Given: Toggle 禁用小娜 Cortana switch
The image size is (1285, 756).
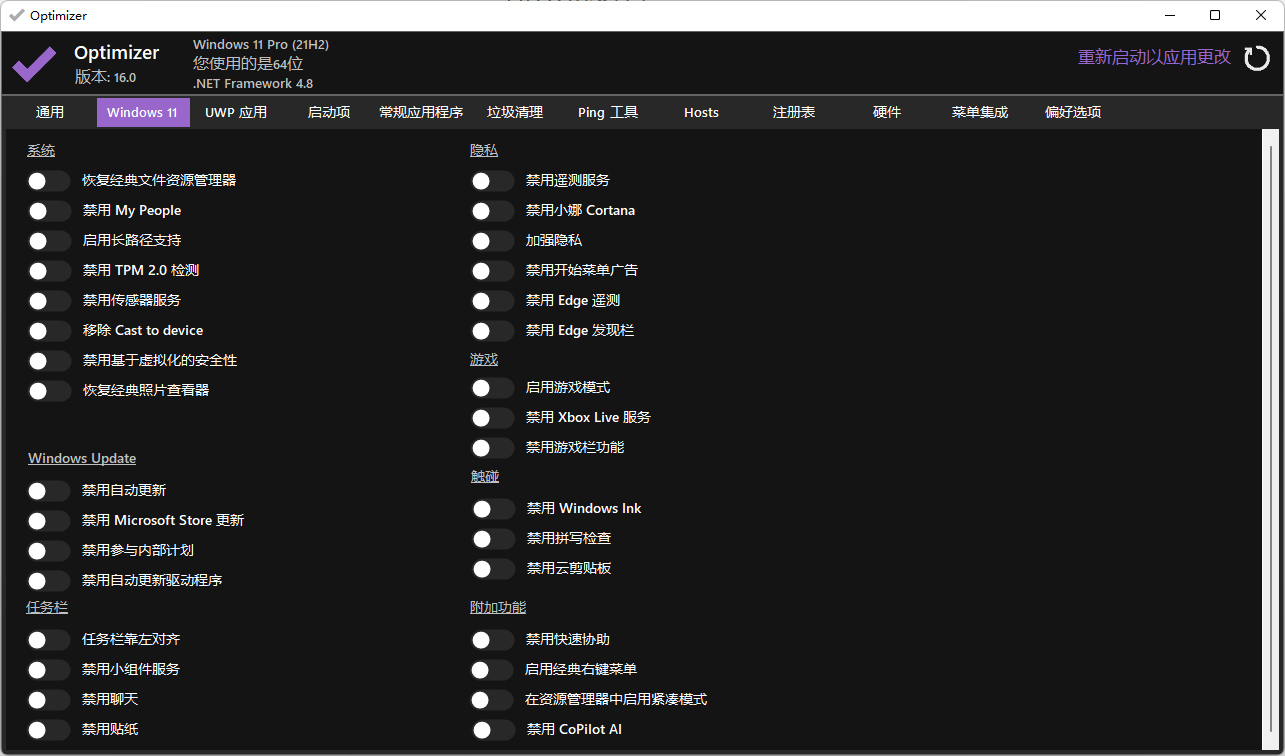Looking at the screenshot, I should [x=493, y=211].
